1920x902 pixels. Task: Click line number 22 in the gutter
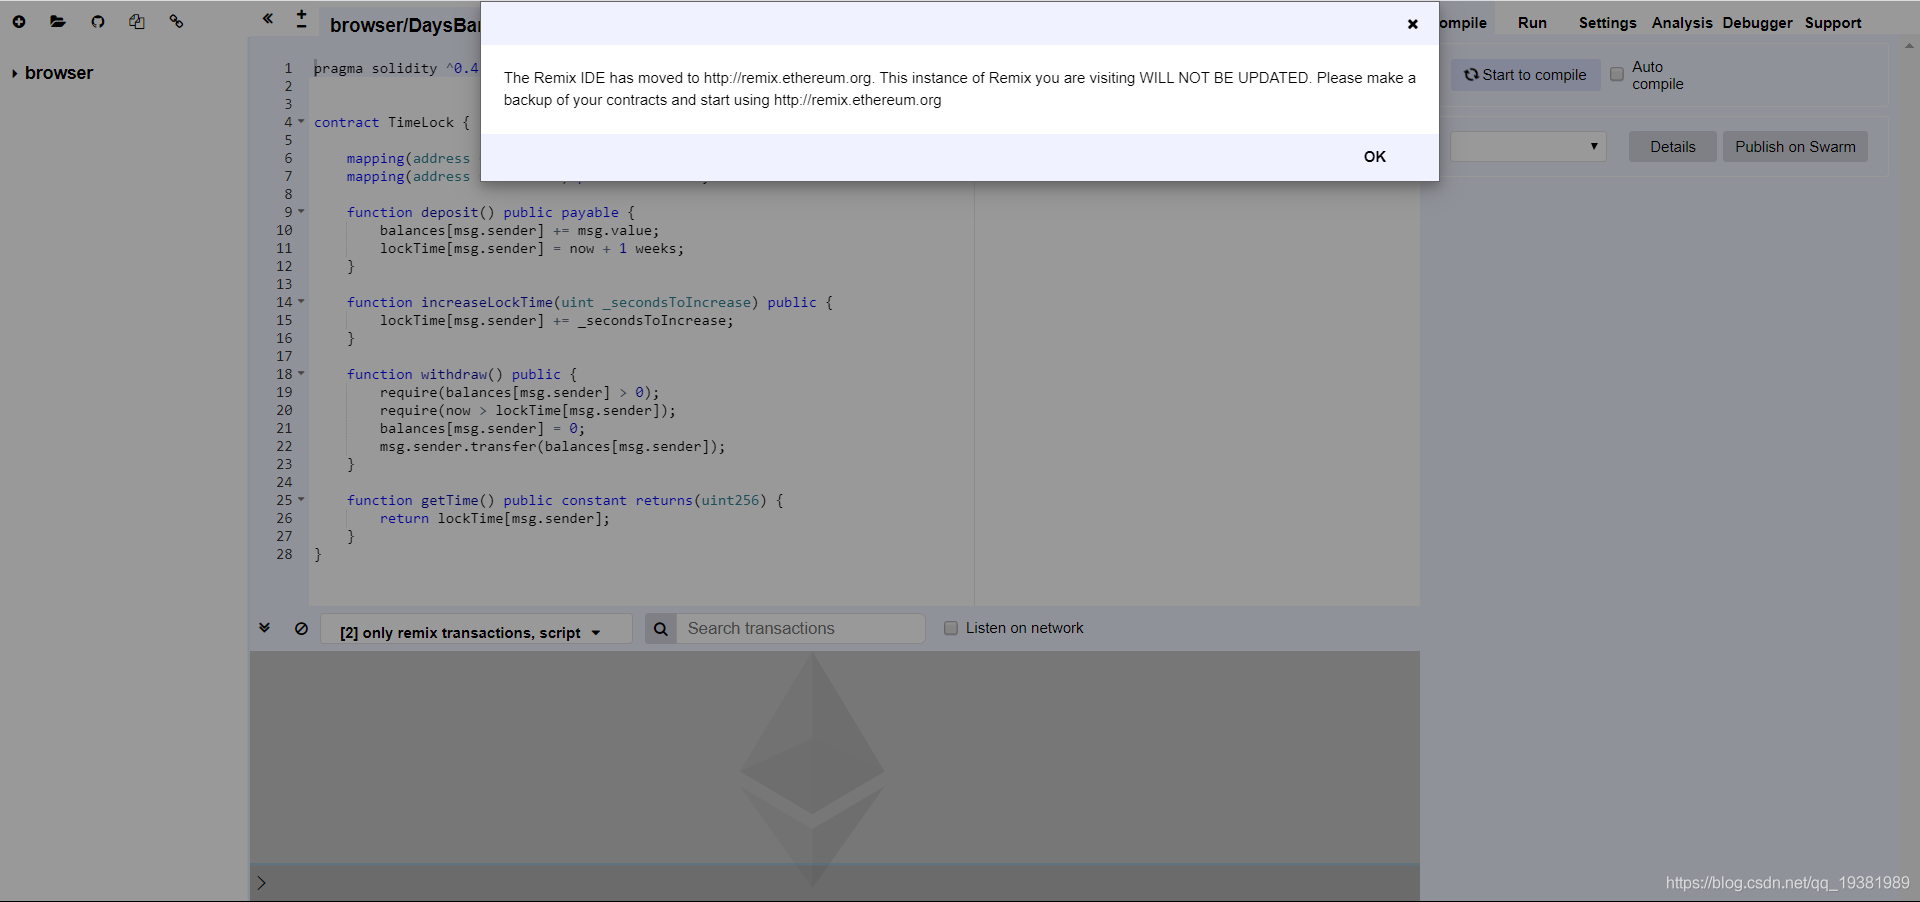(x=284, y=446)
